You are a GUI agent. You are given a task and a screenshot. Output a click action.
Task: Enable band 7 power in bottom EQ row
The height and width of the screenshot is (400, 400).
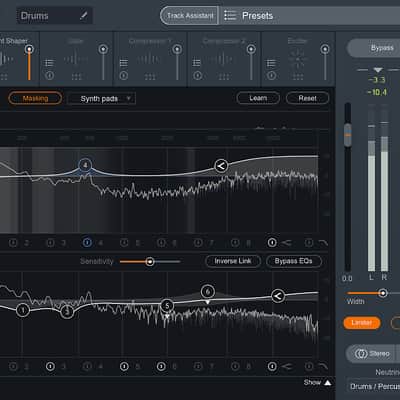pos(198,367)
